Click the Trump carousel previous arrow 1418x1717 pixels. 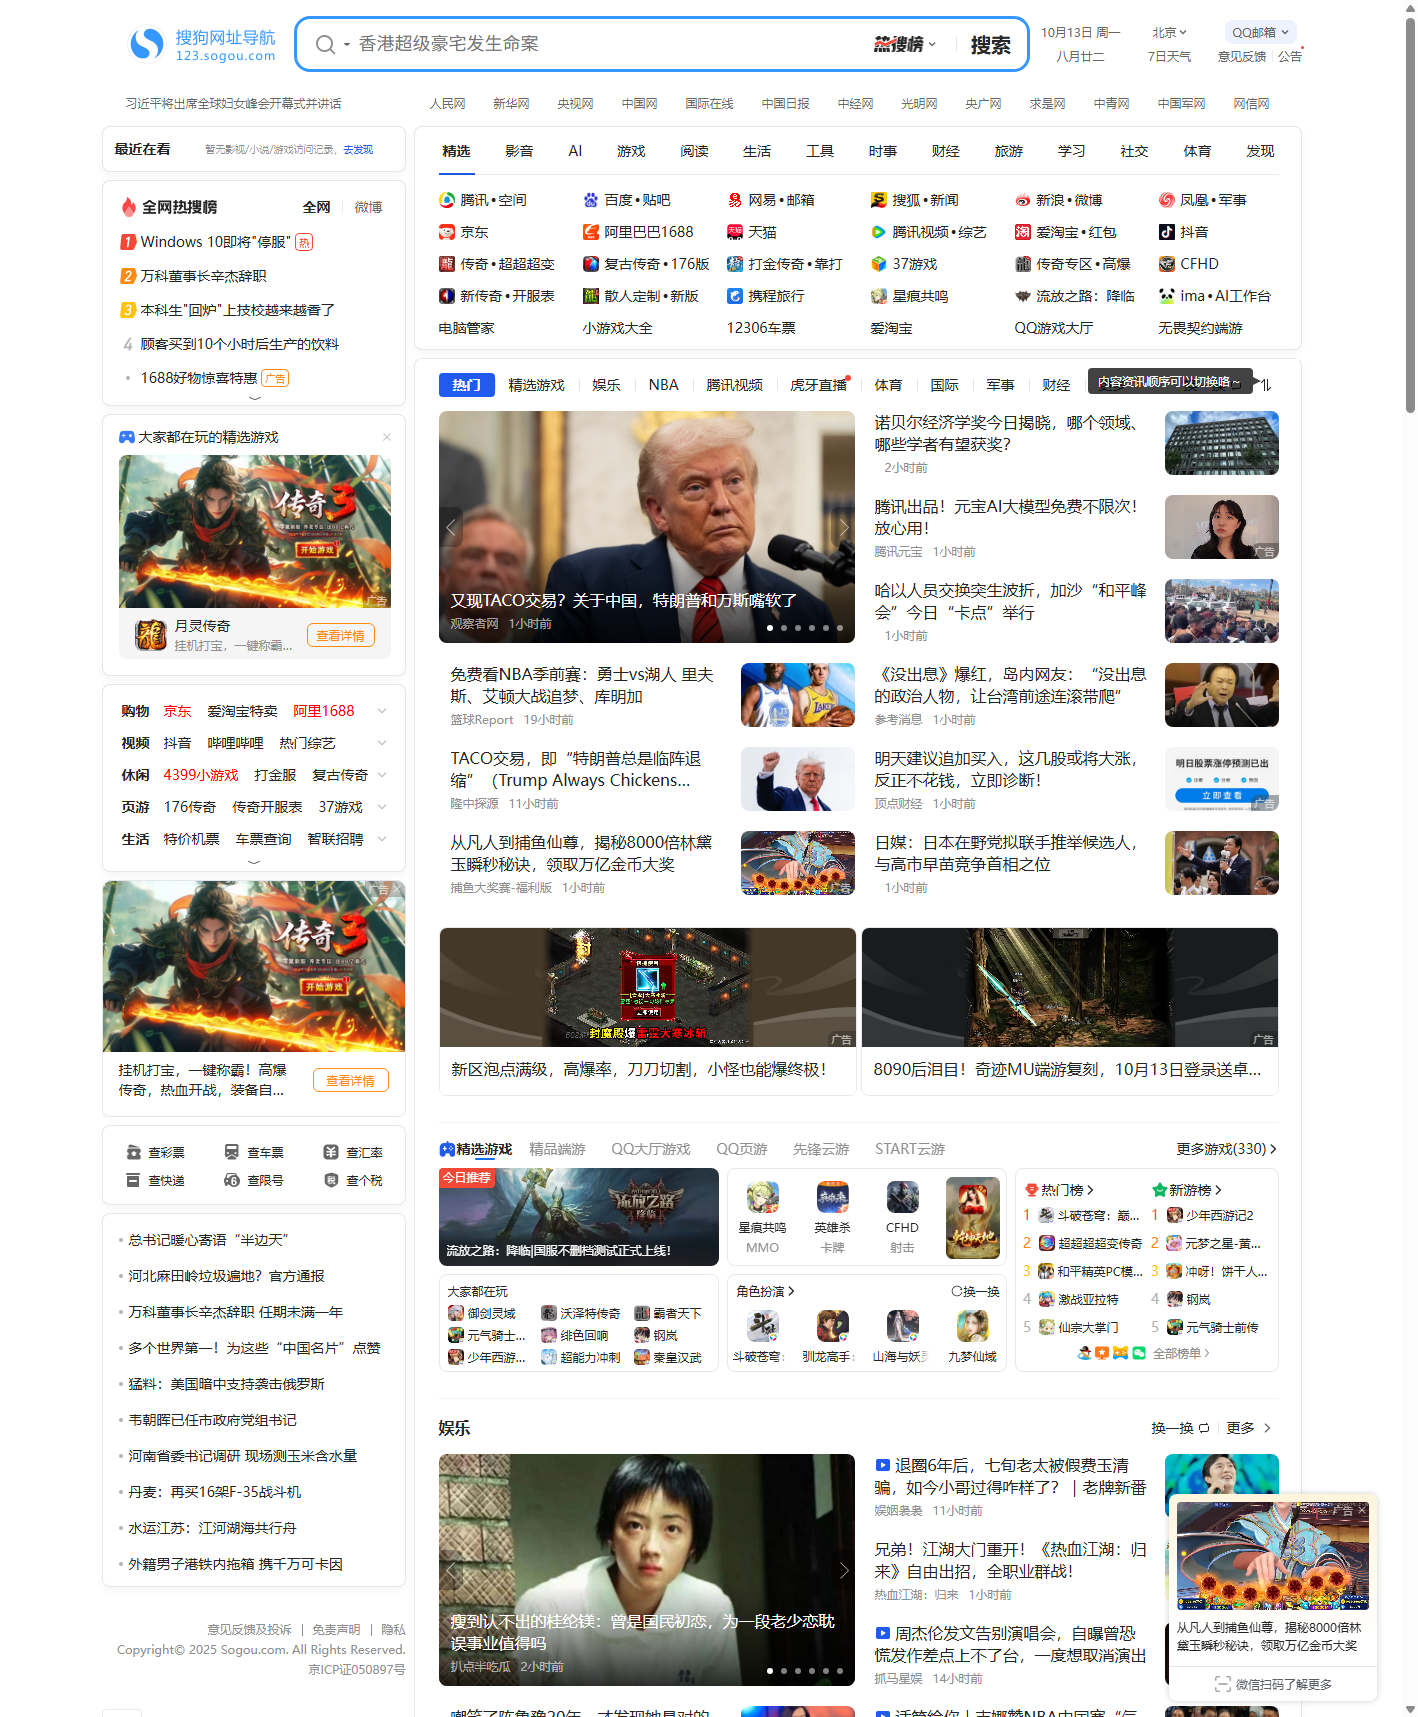point(451,527)
